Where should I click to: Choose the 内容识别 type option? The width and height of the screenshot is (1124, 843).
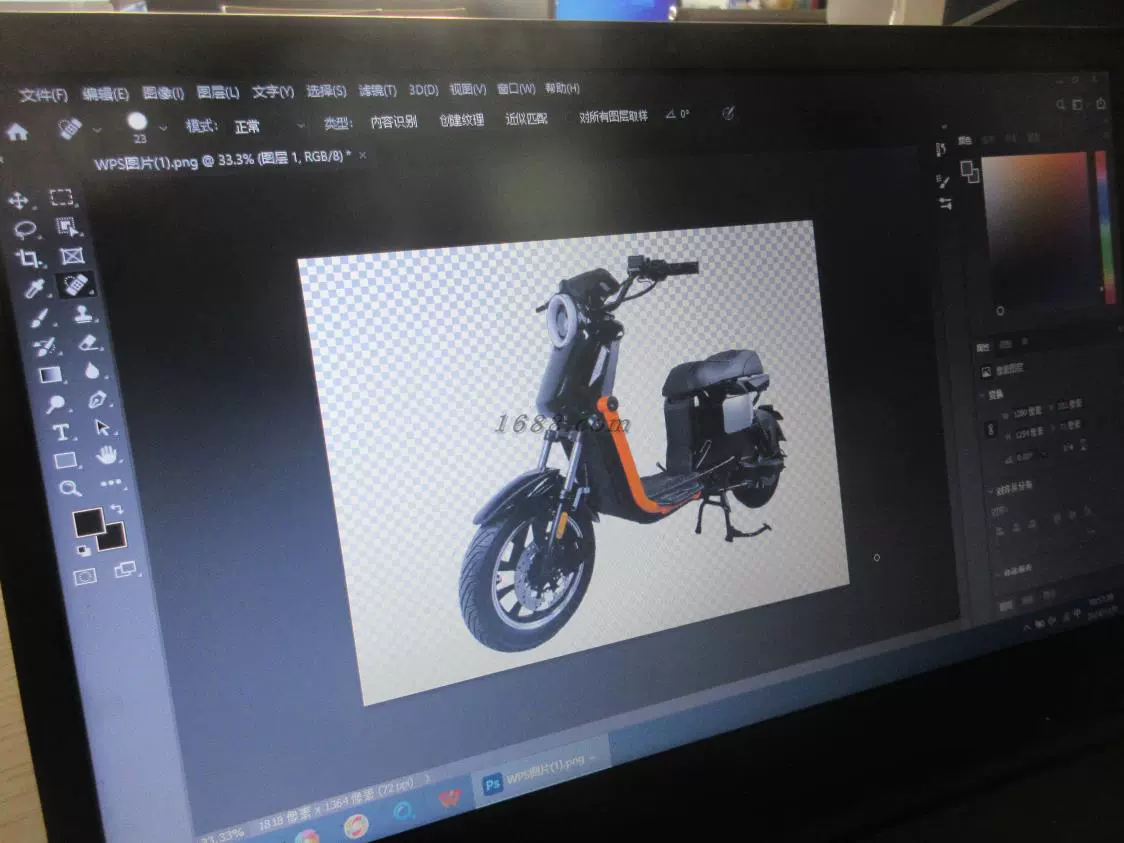tap(394, 121)
